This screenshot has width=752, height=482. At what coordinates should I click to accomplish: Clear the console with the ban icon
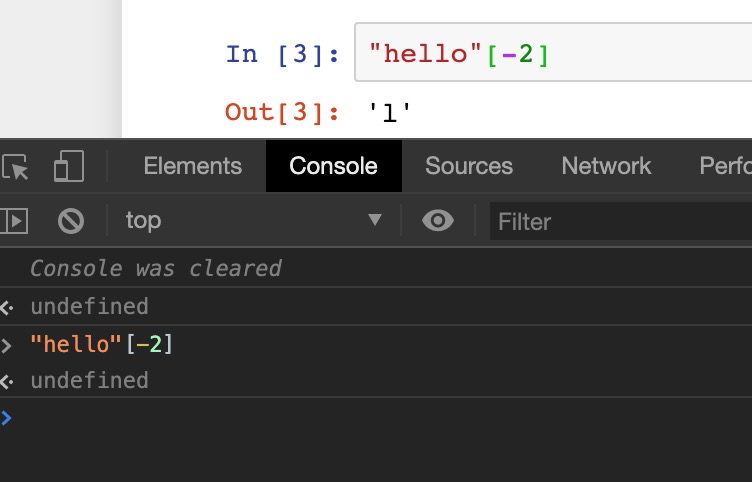tap(71, 220)
